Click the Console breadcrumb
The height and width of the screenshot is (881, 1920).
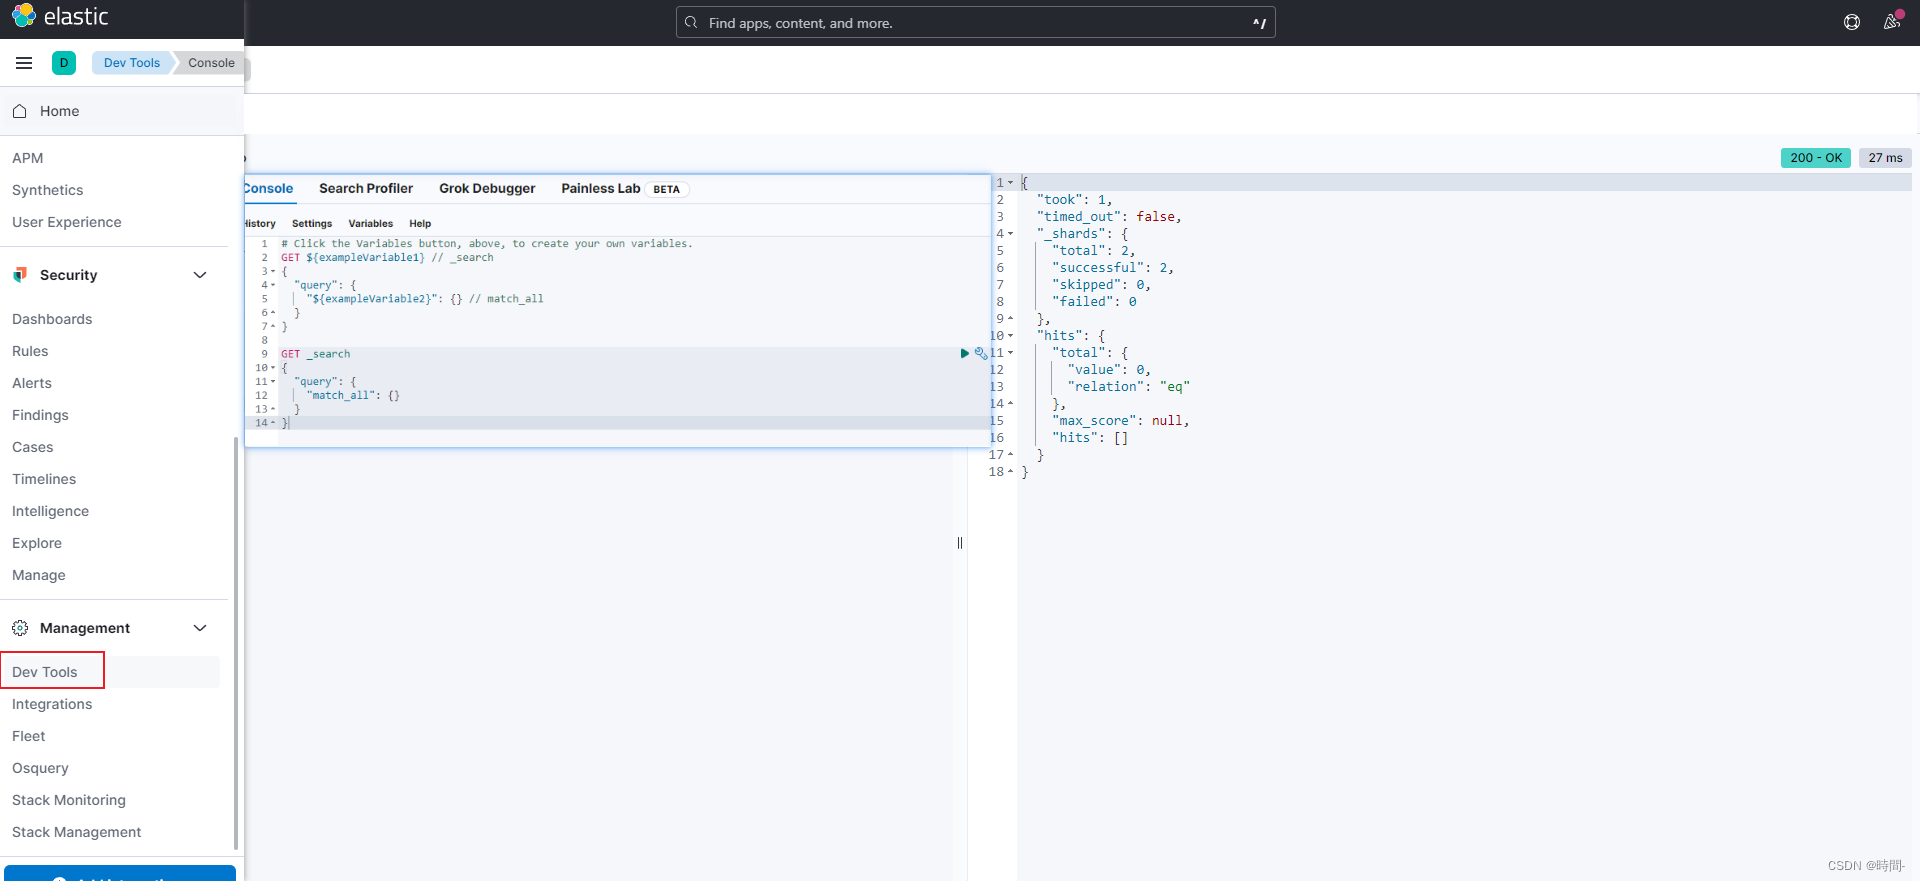(211, 63)
